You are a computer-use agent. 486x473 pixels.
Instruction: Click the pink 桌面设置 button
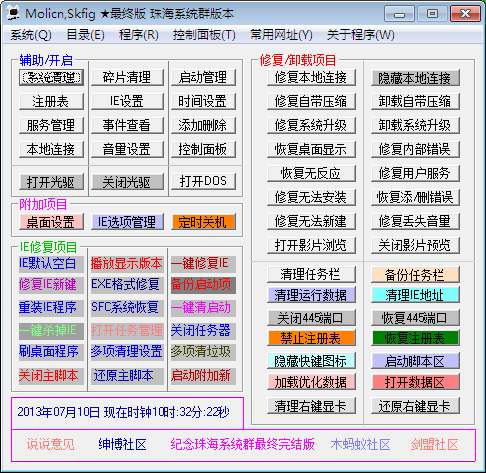(x=51, y=222)
